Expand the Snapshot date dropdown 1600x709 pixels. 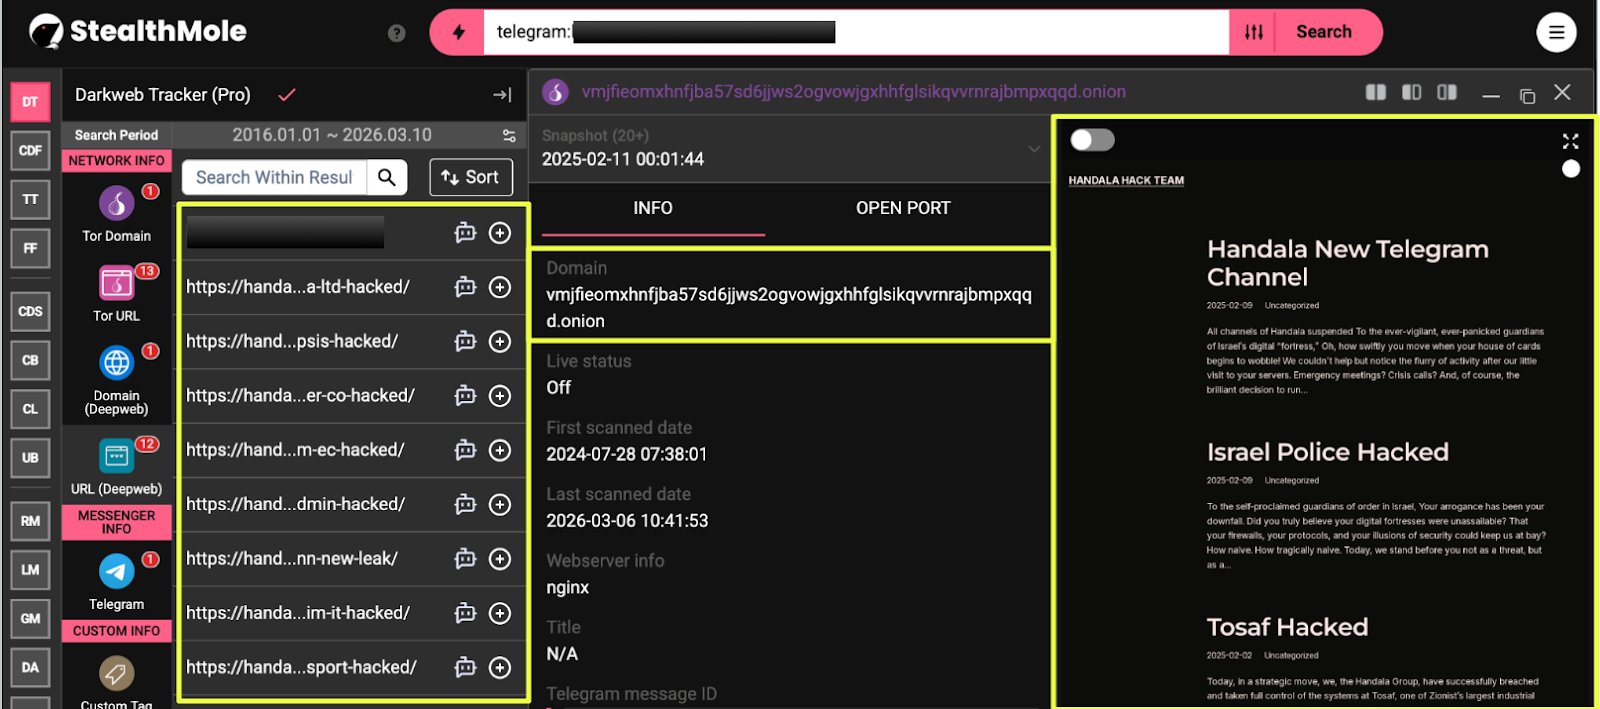1033,149
